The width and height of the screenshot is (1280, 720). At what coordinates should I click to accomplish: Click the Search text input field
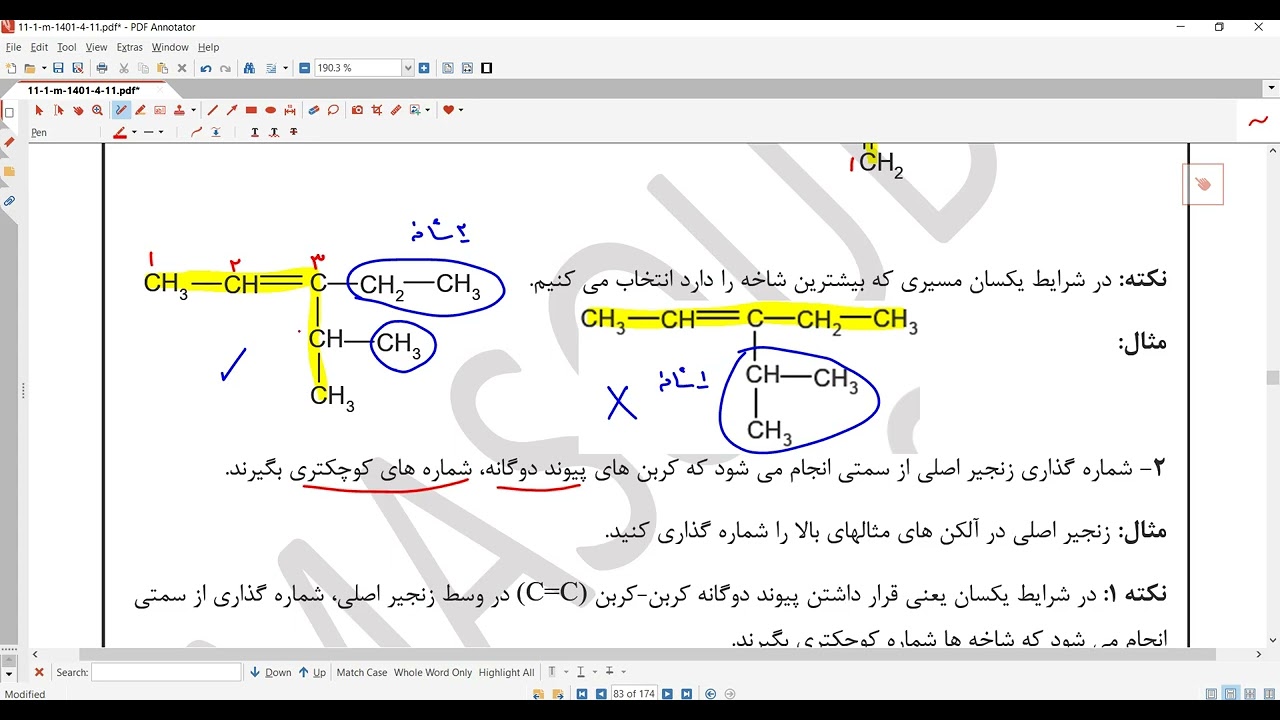pos(166,672)
